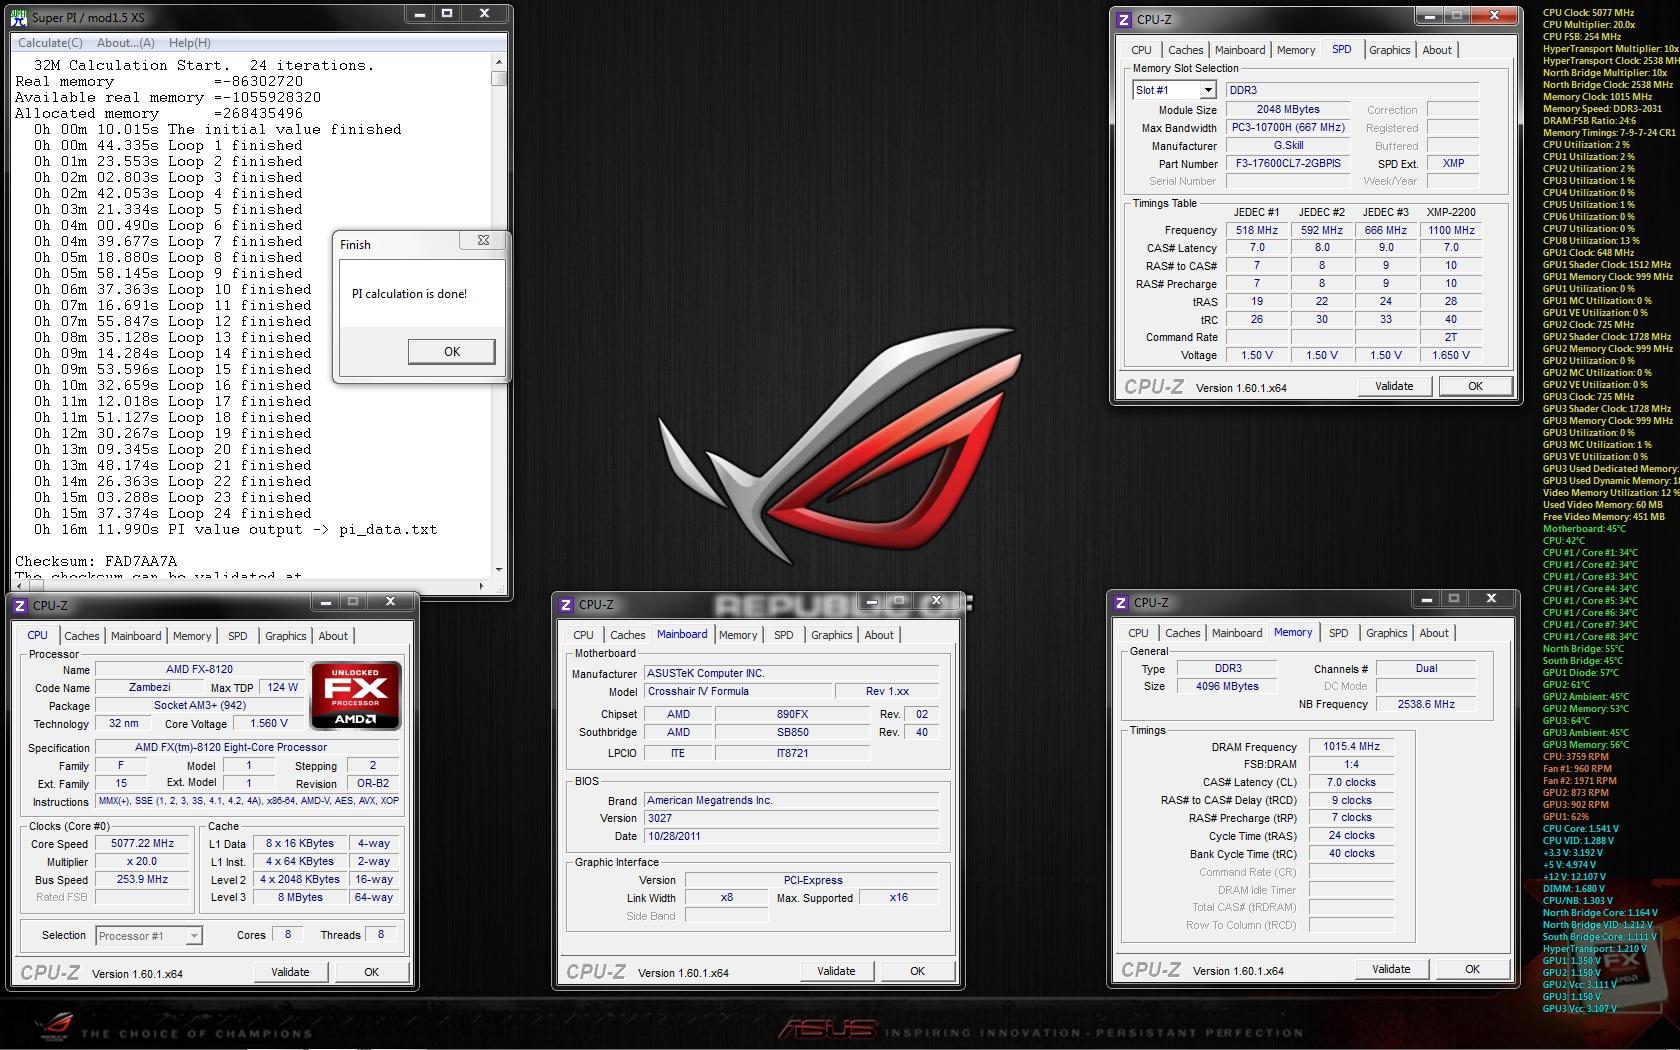Minimize the Super PI window
This screenshot has width=1680, height=1050.
point(422,14)
